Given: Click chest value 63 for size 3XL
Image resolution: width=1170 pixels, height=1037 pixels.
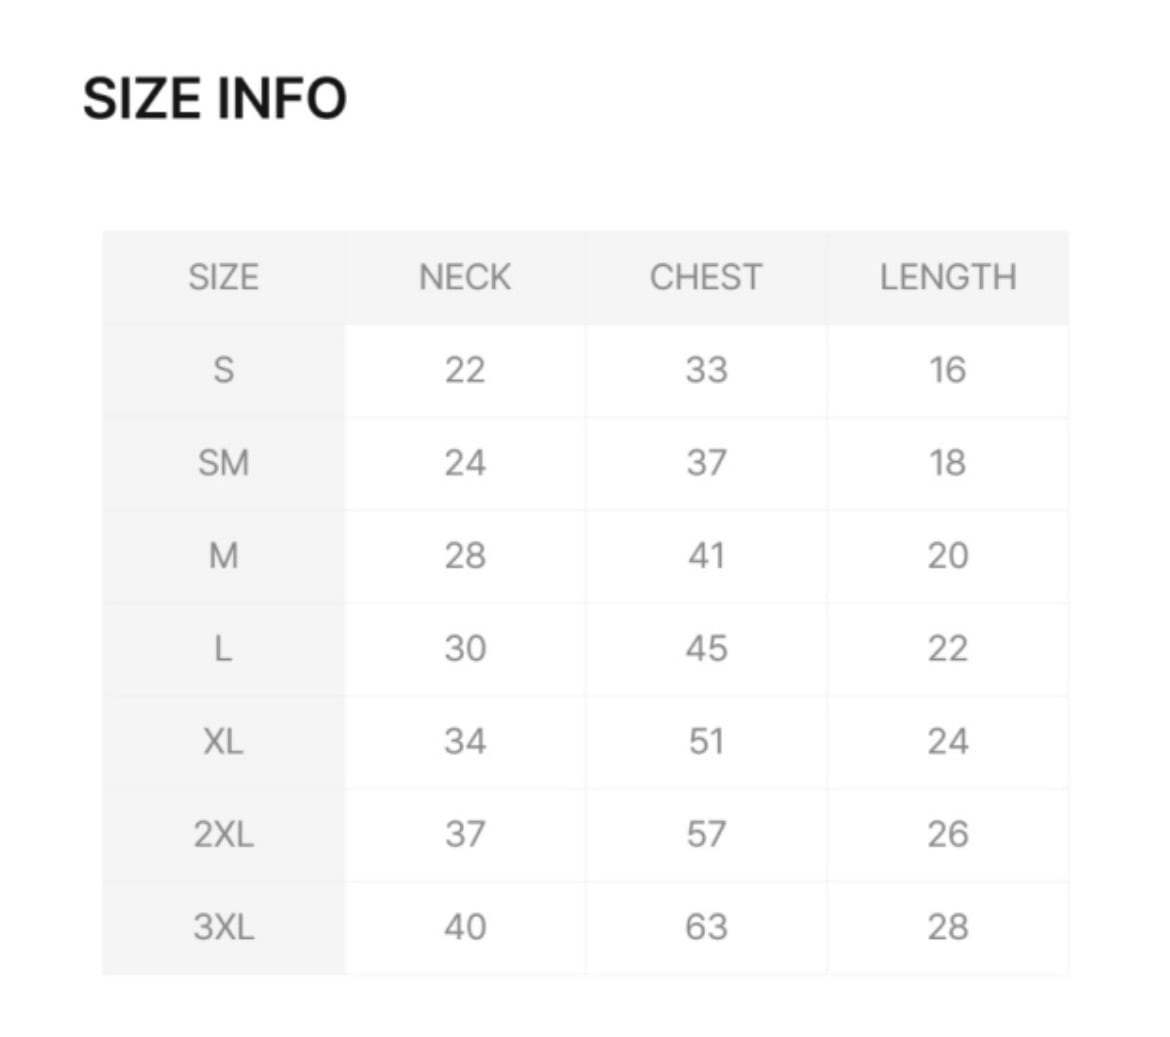Looking at the screenshot, I should pyautogui.click(x=706, y=928).
